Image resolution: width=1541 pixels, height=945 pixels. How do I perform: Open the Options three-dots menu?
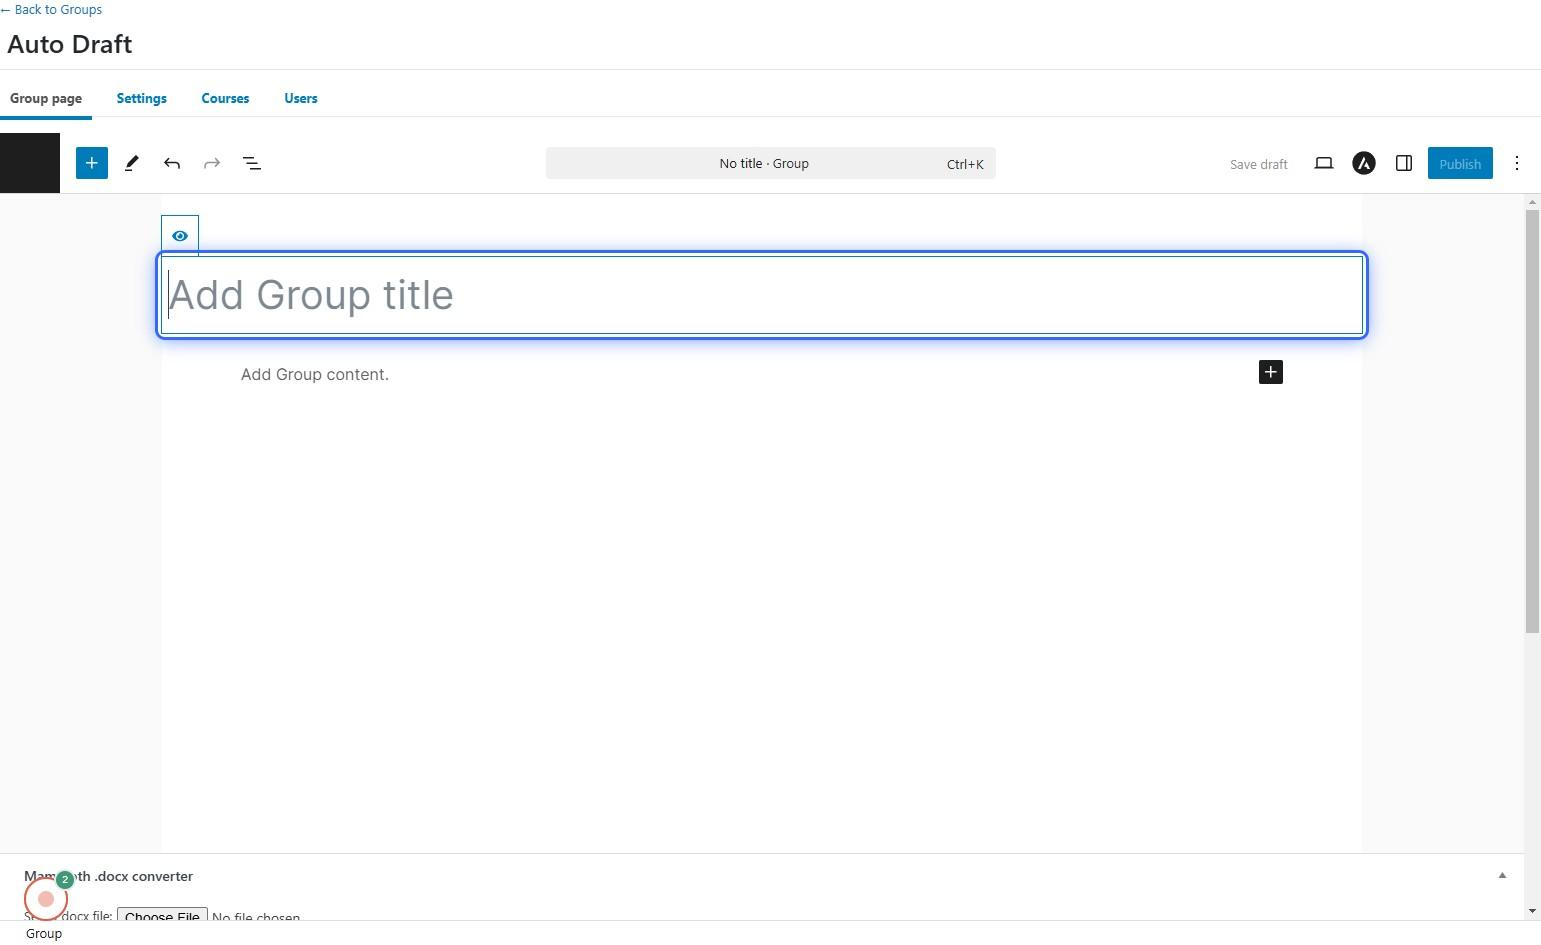tap(1516, 163)
